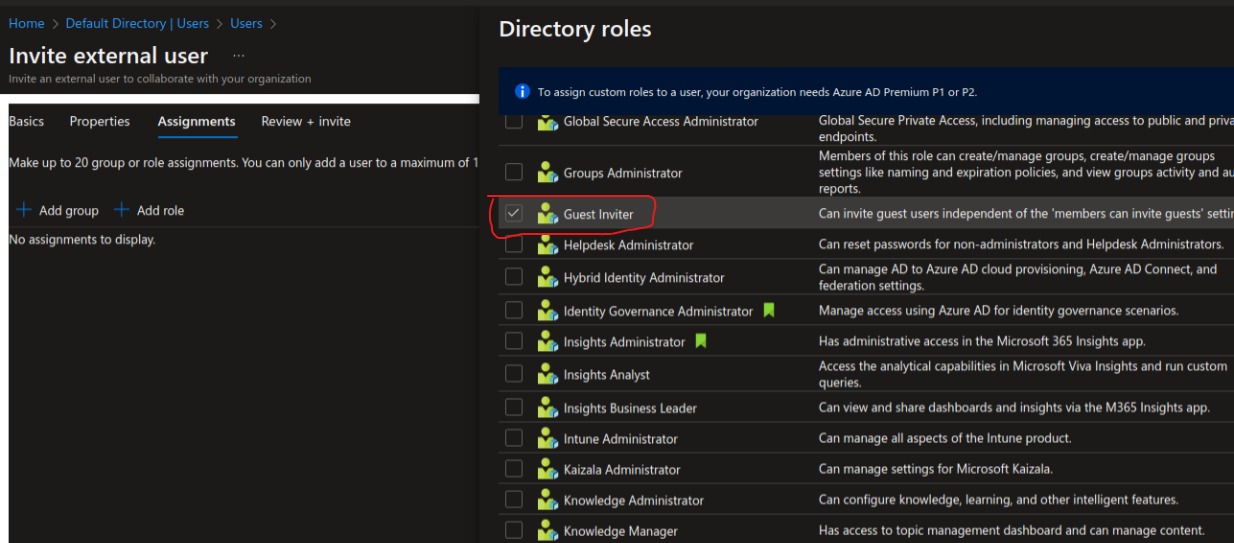Viewport: 1234px width, 543px height.
Task: Click the Add role button
Action: 150,211
